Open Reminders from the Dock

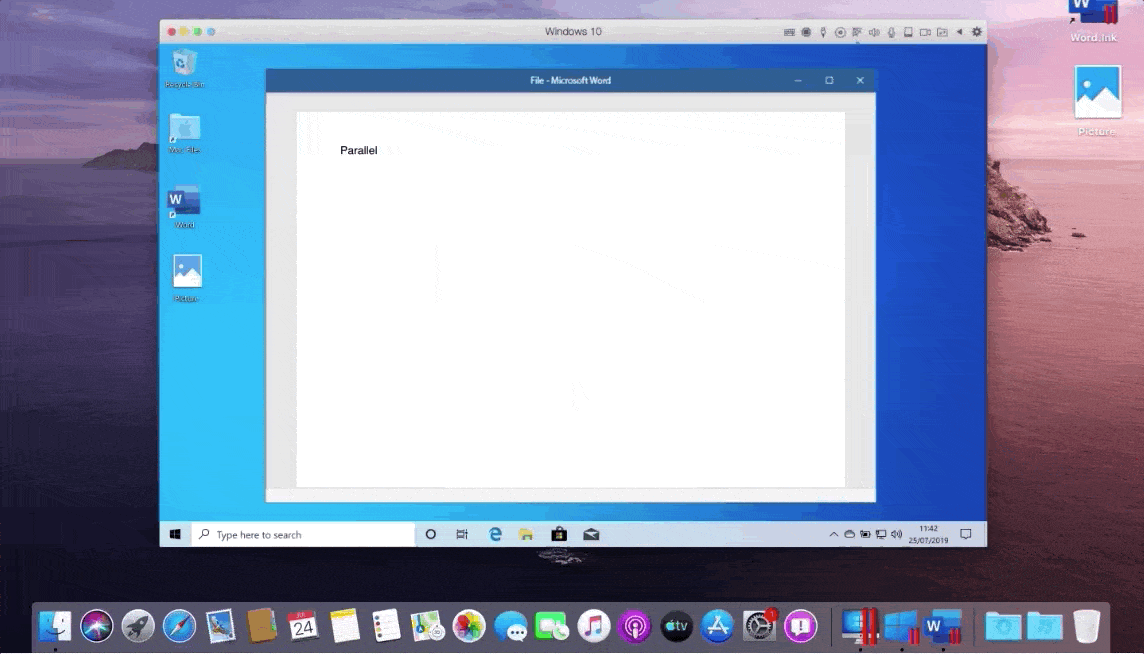click(x=386, y=626)
